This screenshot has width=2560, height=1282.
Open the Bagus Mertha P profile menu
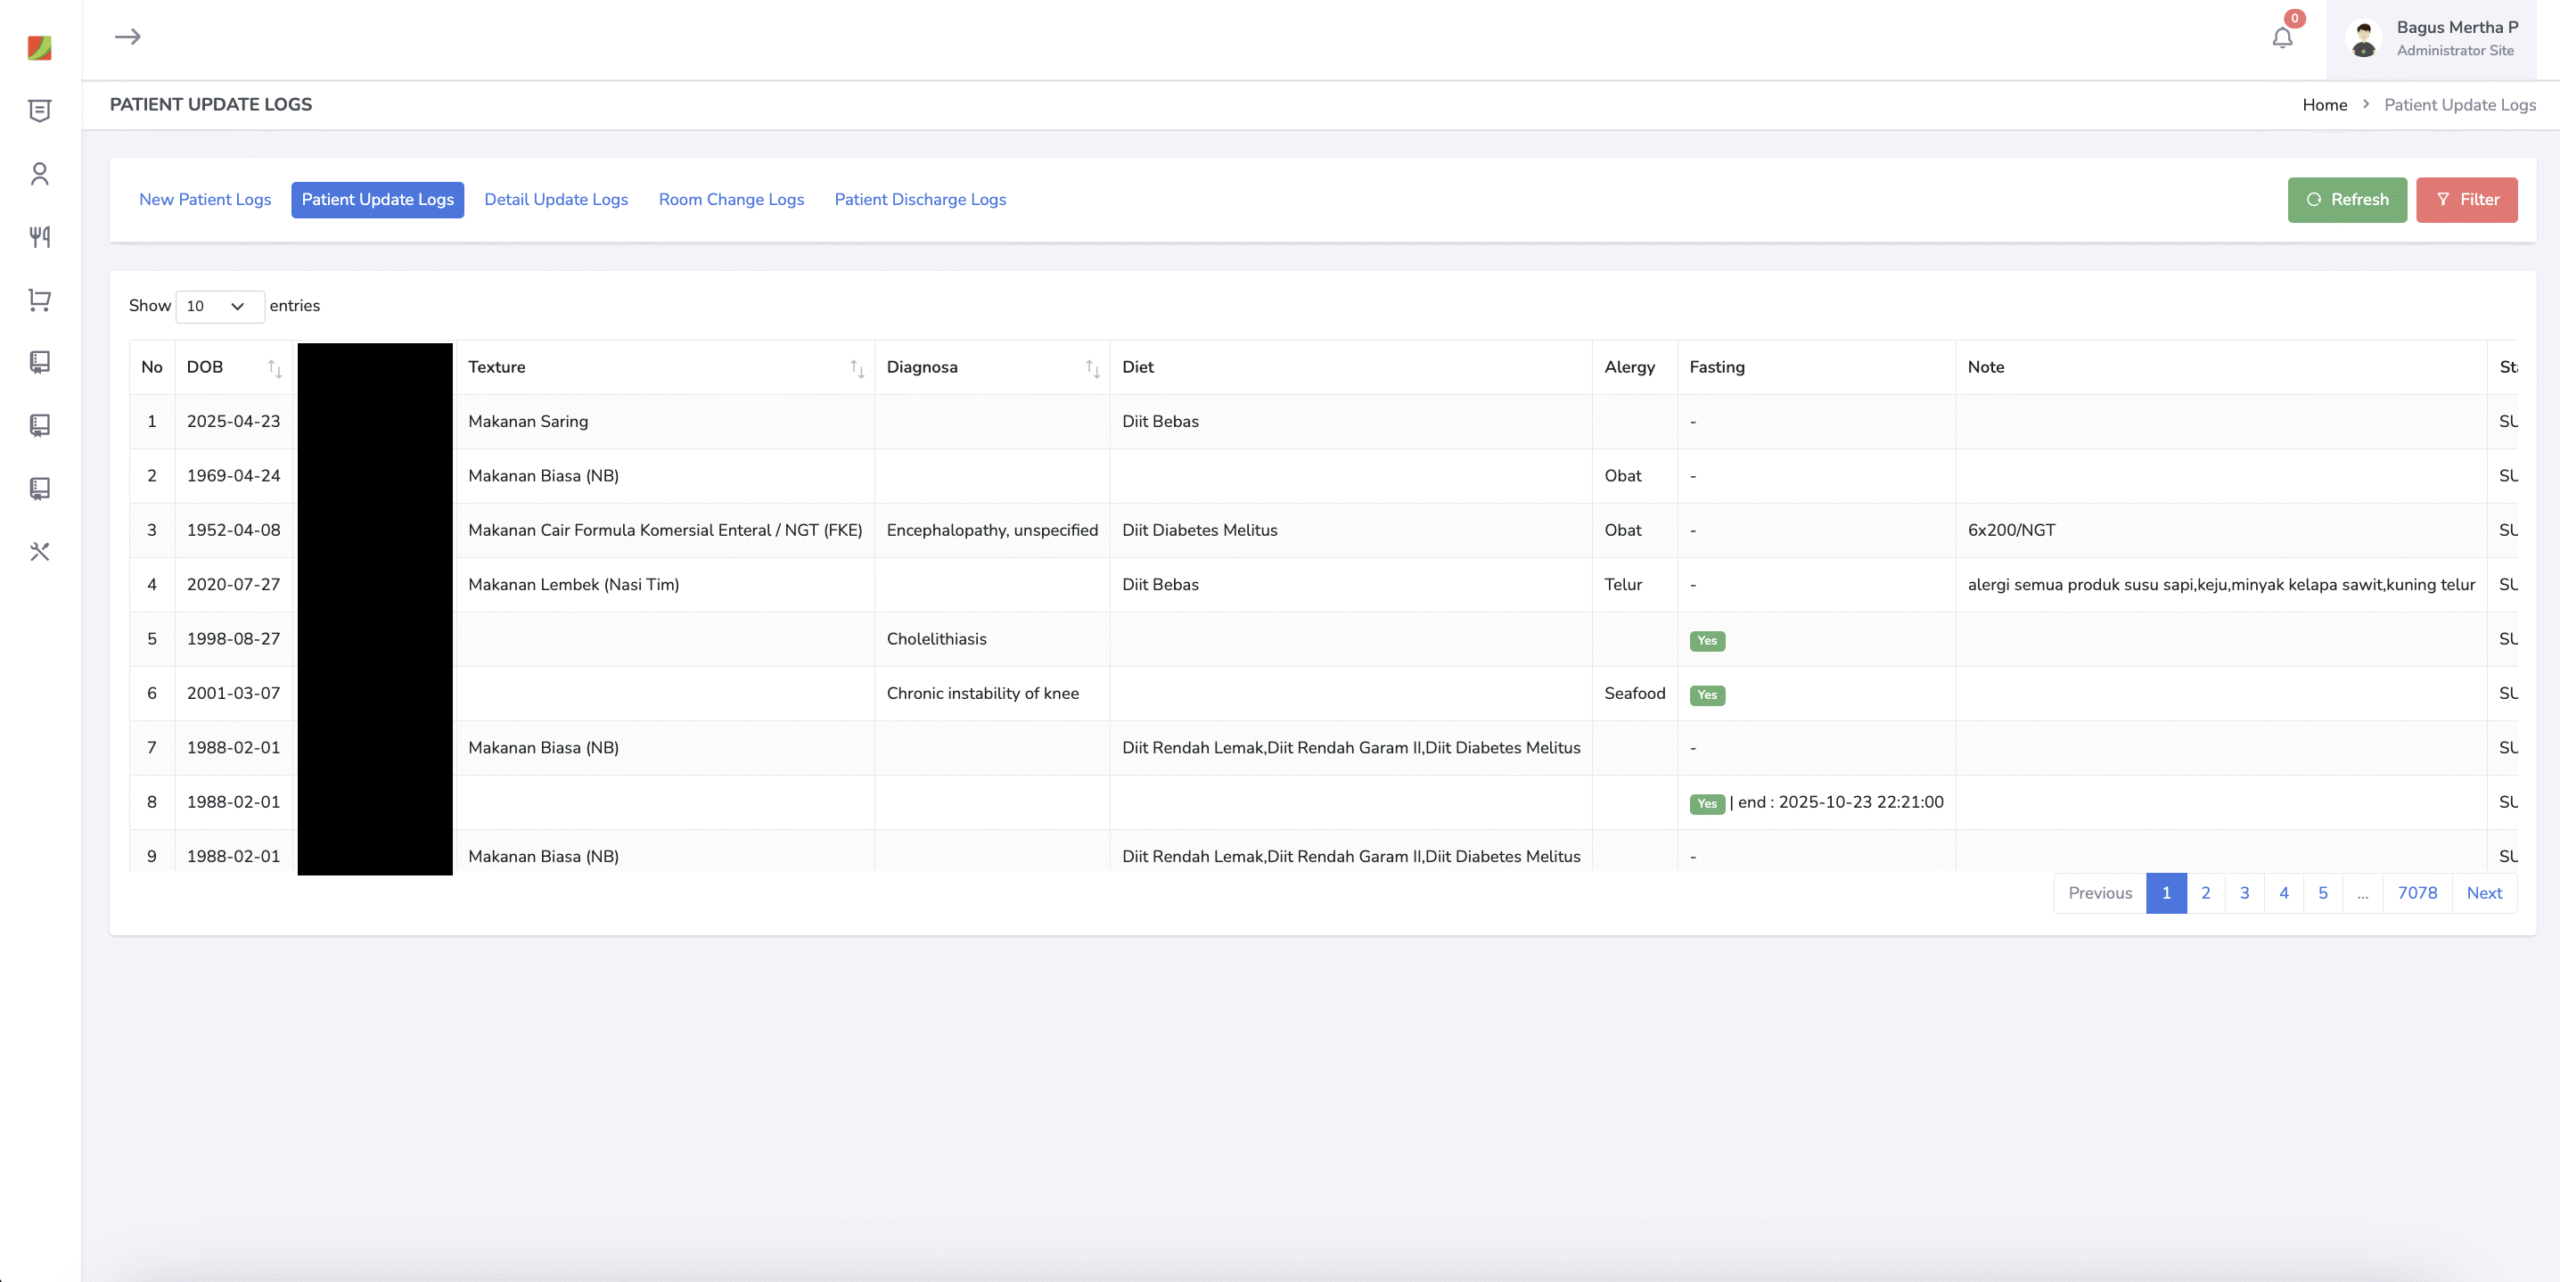[x=2431, y=39]
